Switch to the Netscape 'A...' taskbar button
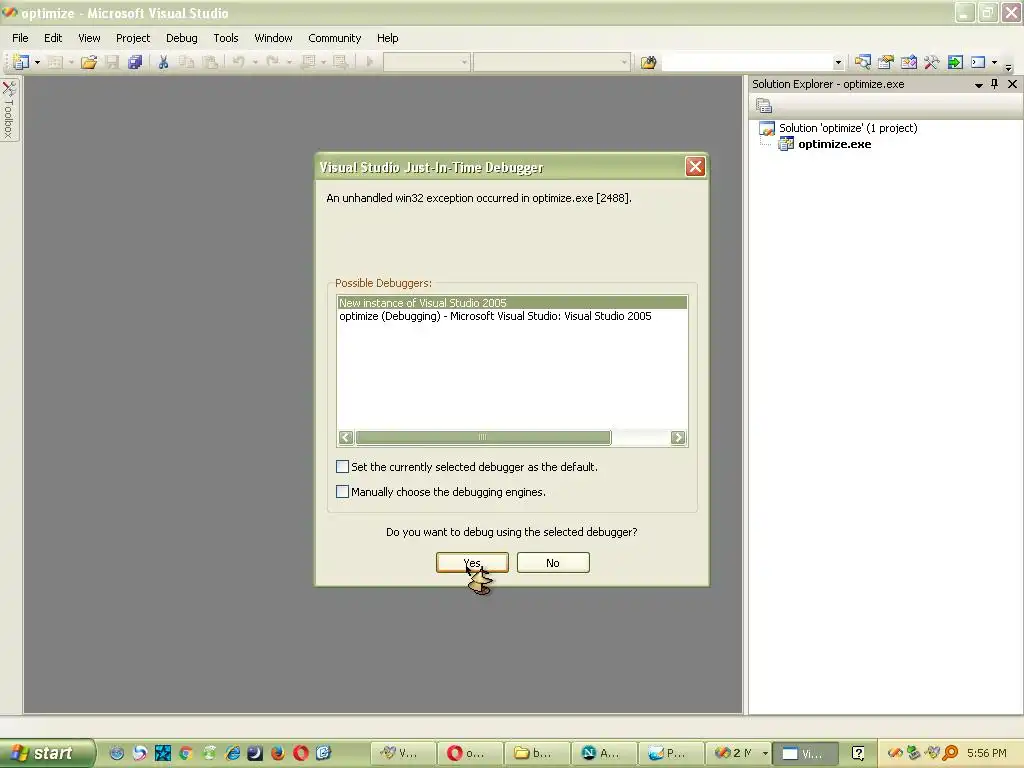The height and width of the screenshot is (768, 1024). click(x=605, y=754)
